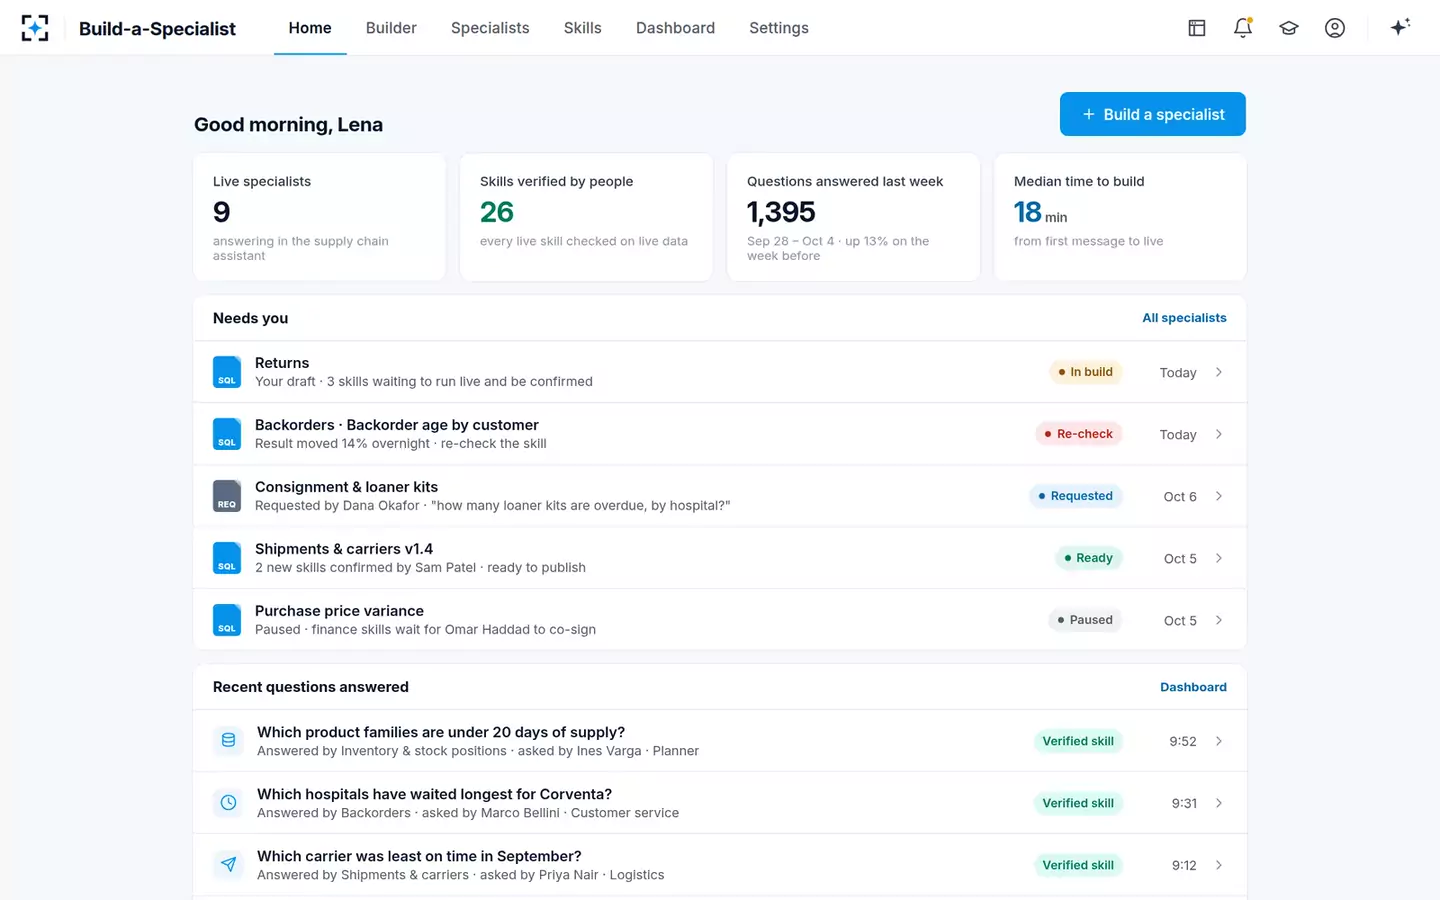1440x900 pixels.
Task: Expand the Backorders row chevron
Action: 1219,434
